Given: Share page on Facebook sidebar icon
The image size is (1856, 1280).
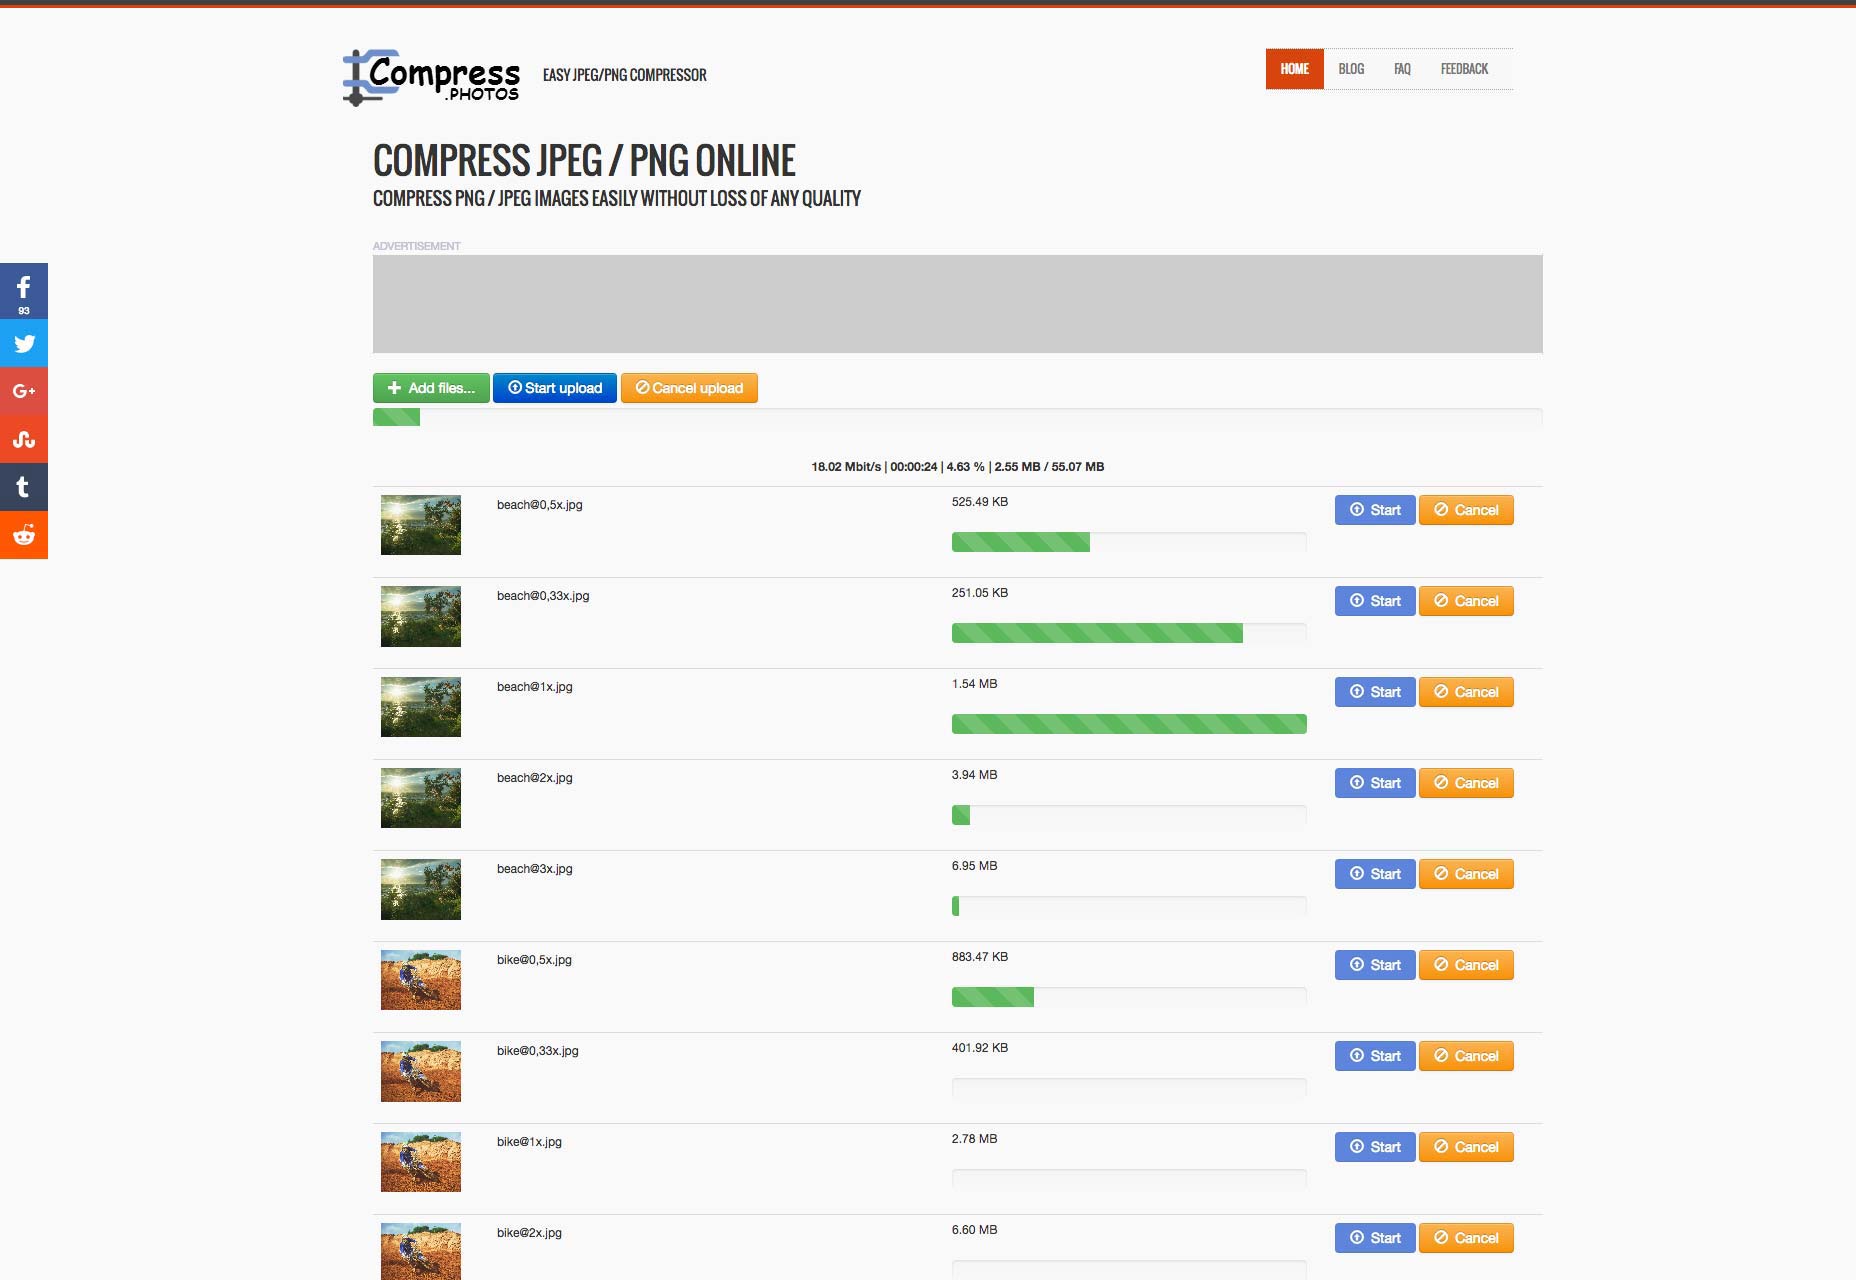Looking at the screenshot, I should point(24,290).
